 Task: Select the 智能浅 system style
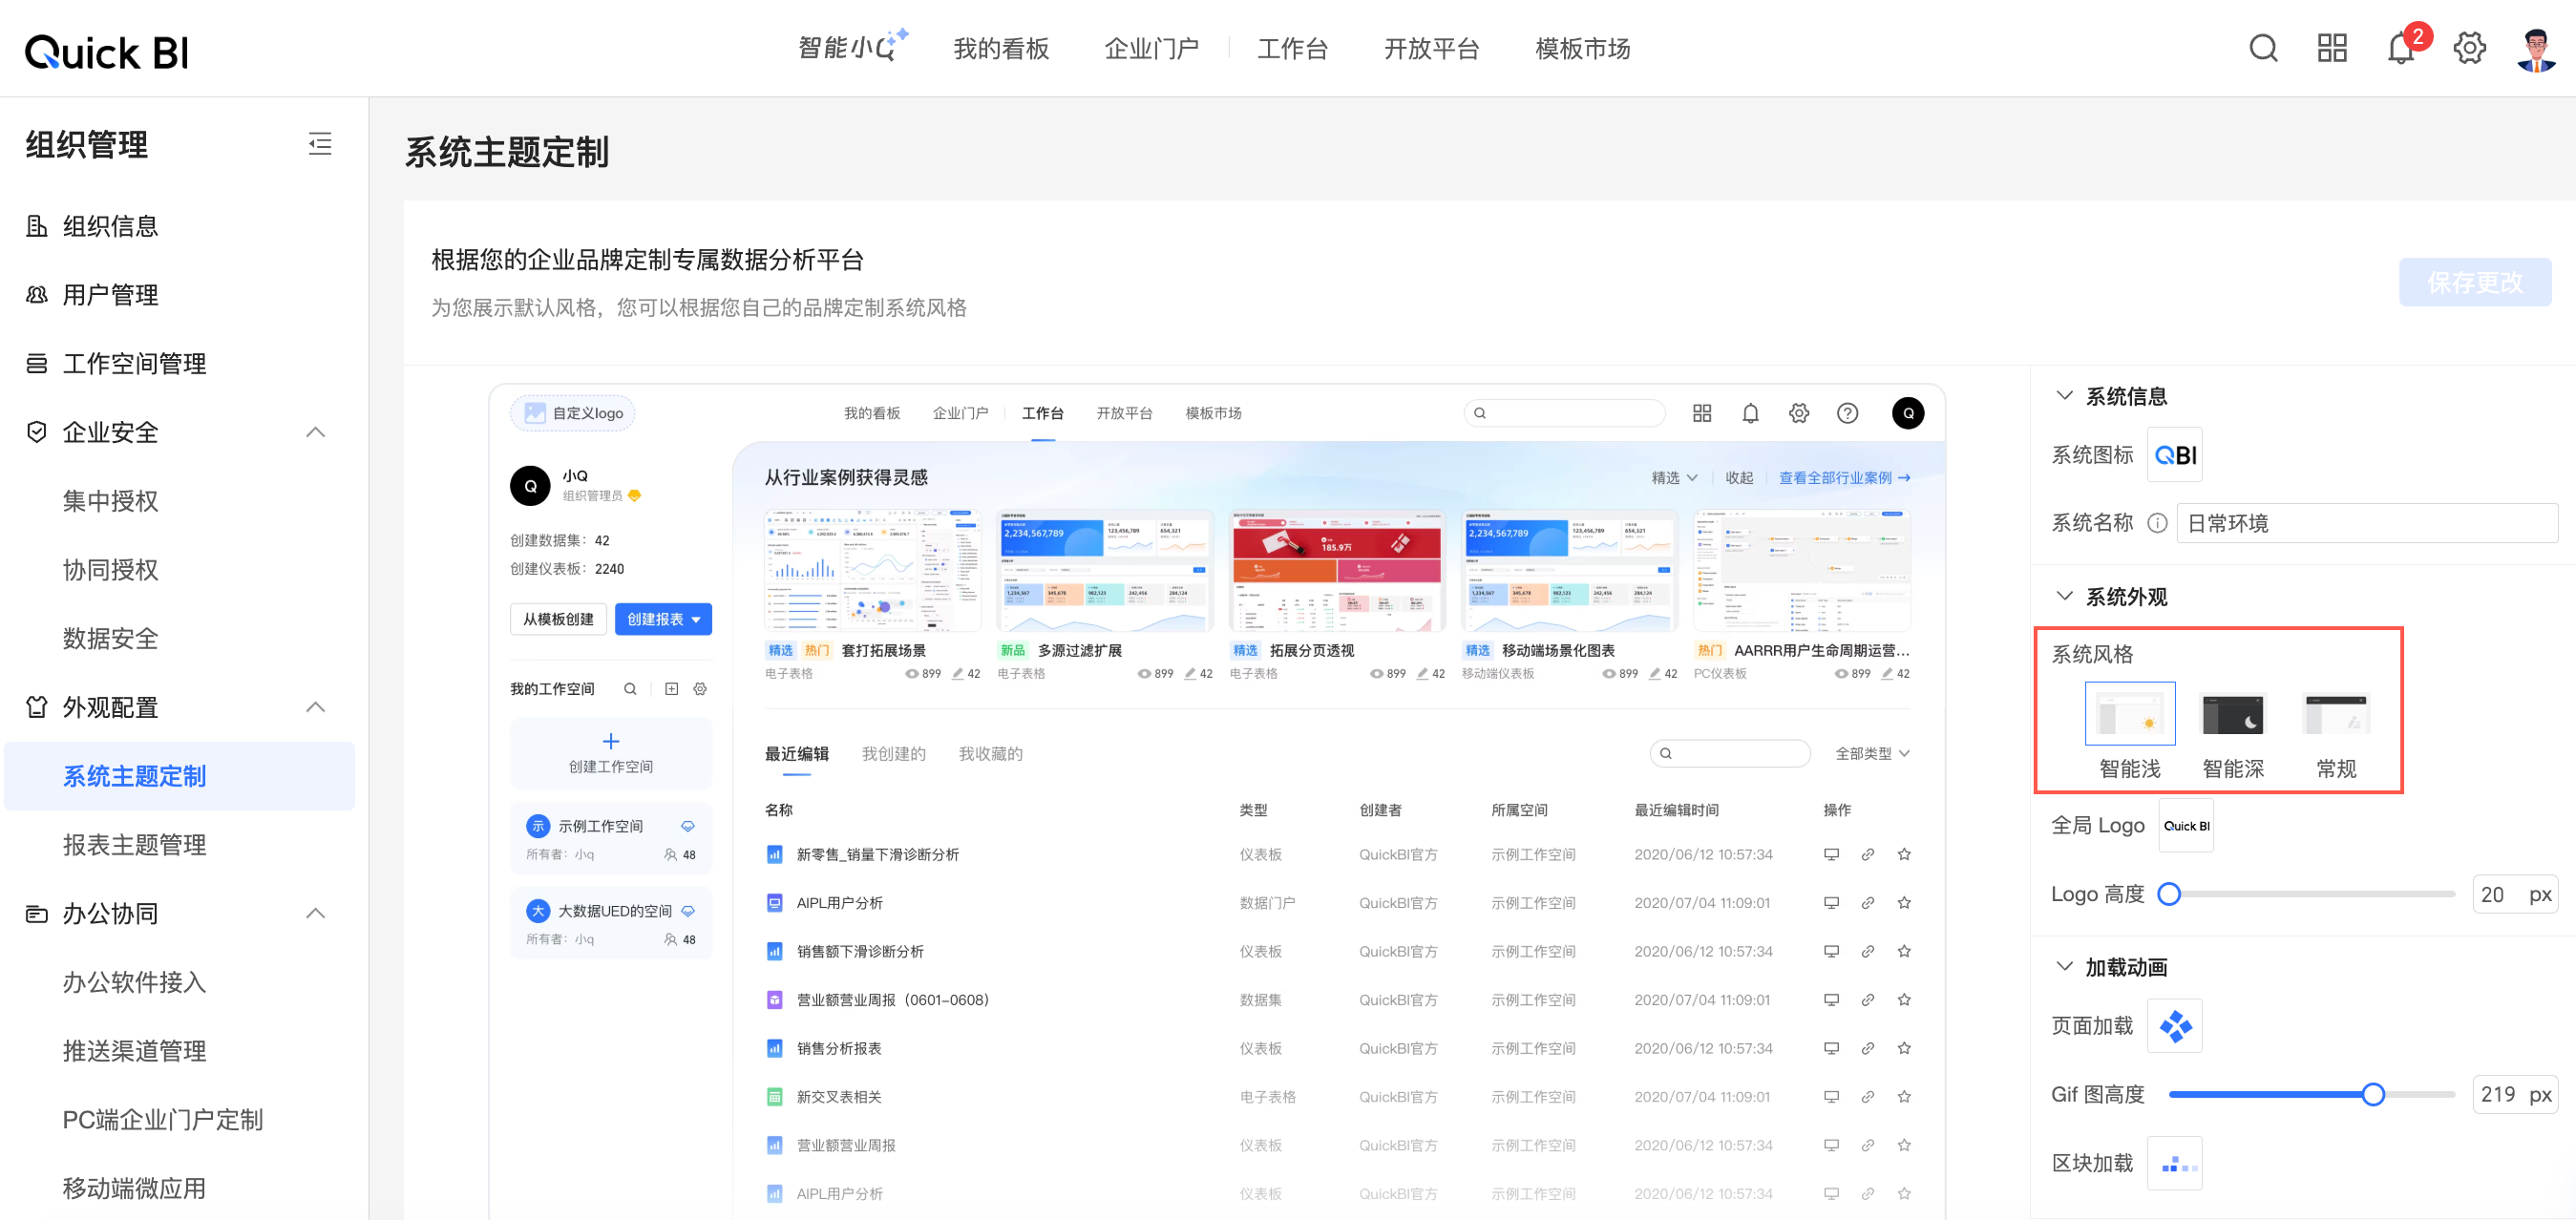click(2129, 714)
